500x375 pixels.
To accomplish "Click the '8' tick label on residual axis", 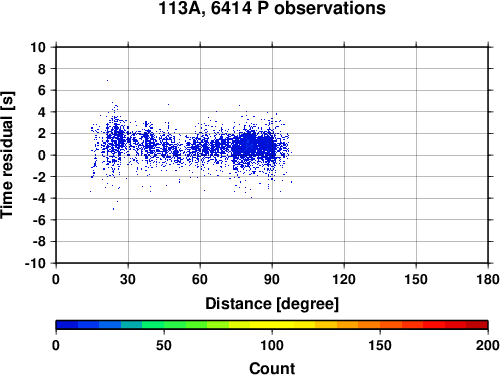I will [x=42, y=69].
